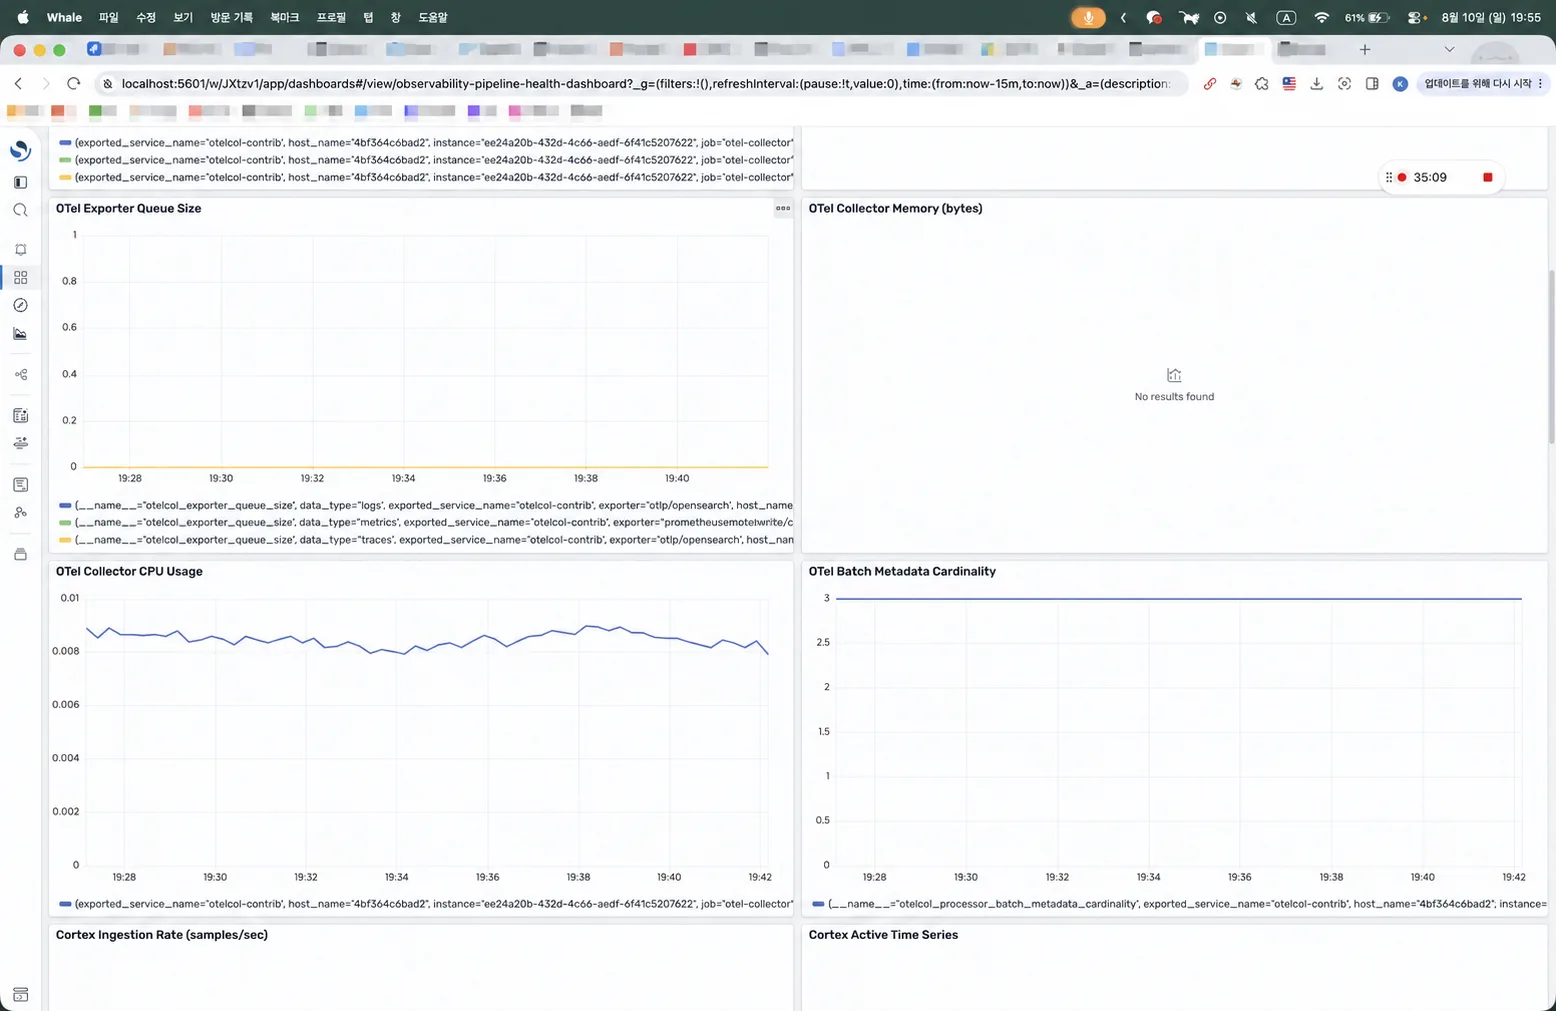The width and height of the screenshot is (1556, 1011).
Task: Click the flag extension icon in toolbar
Action: pos(1289,84)
